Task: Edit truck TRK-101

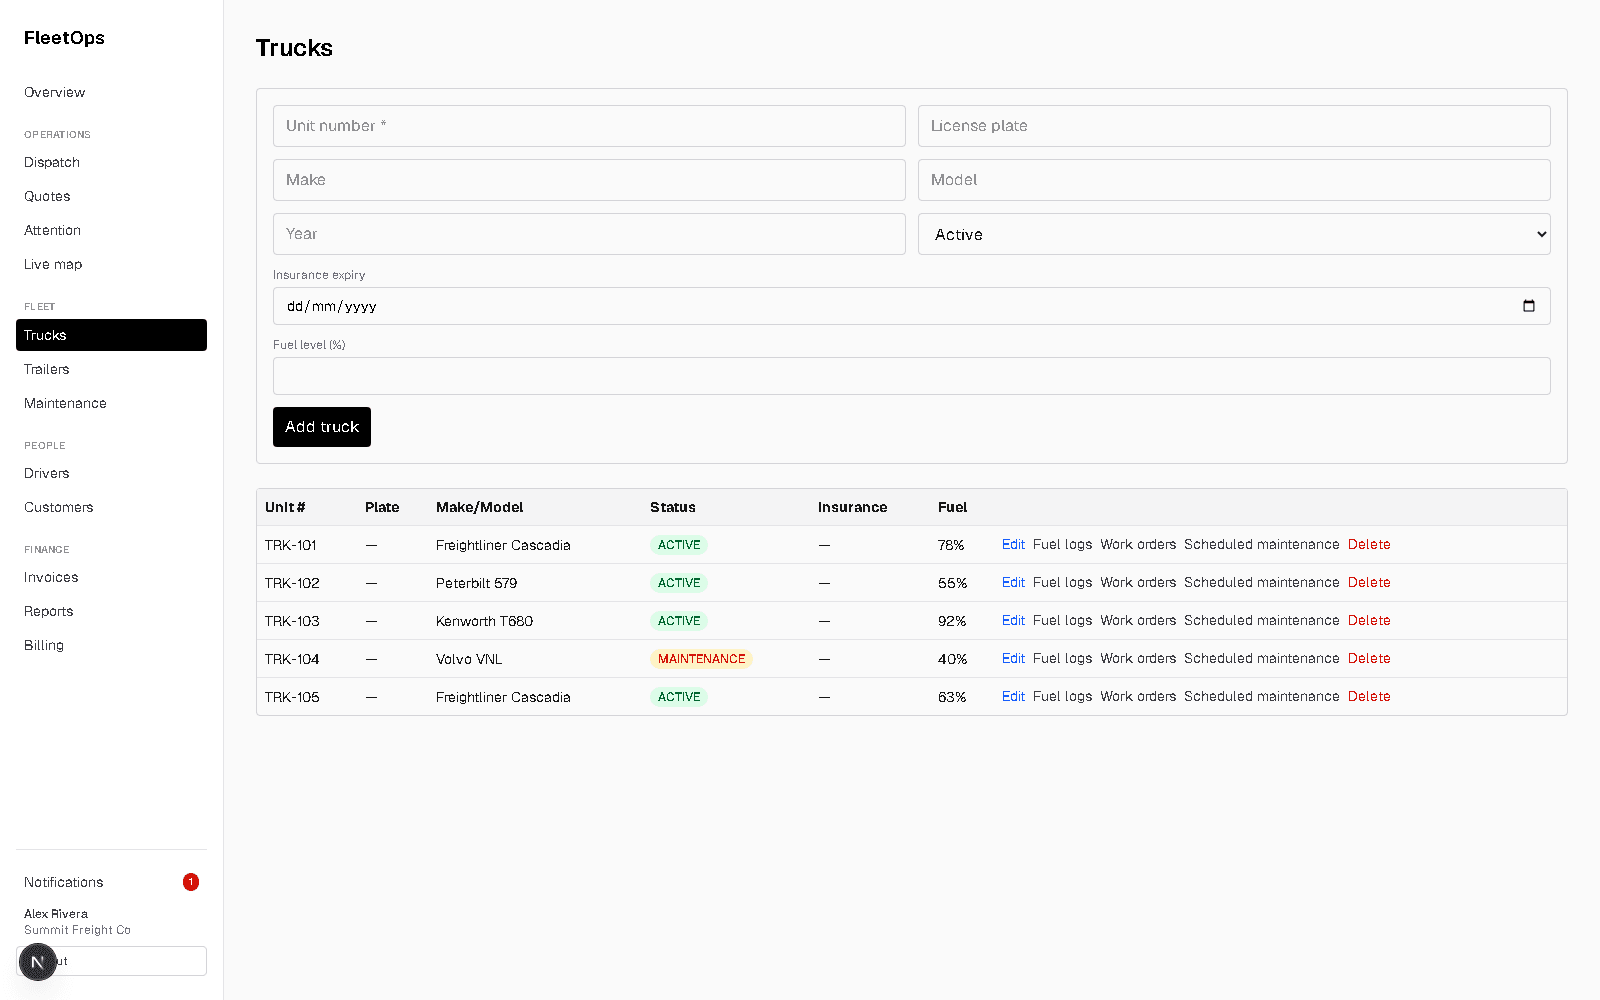Action: pyautogui.click(x=1013, y=544)
